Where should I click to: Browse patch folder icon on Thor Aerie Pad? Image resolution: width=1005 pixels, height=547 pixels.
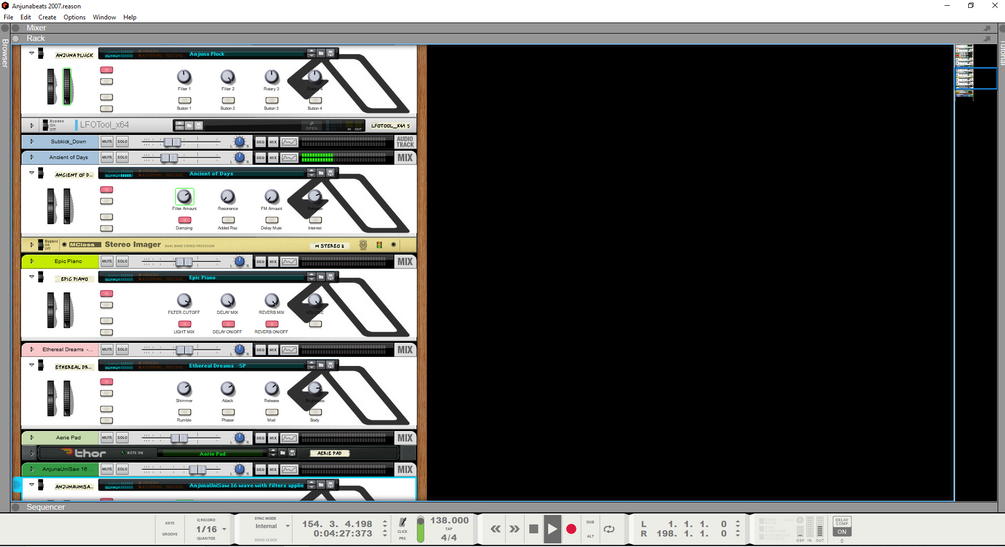283,453
